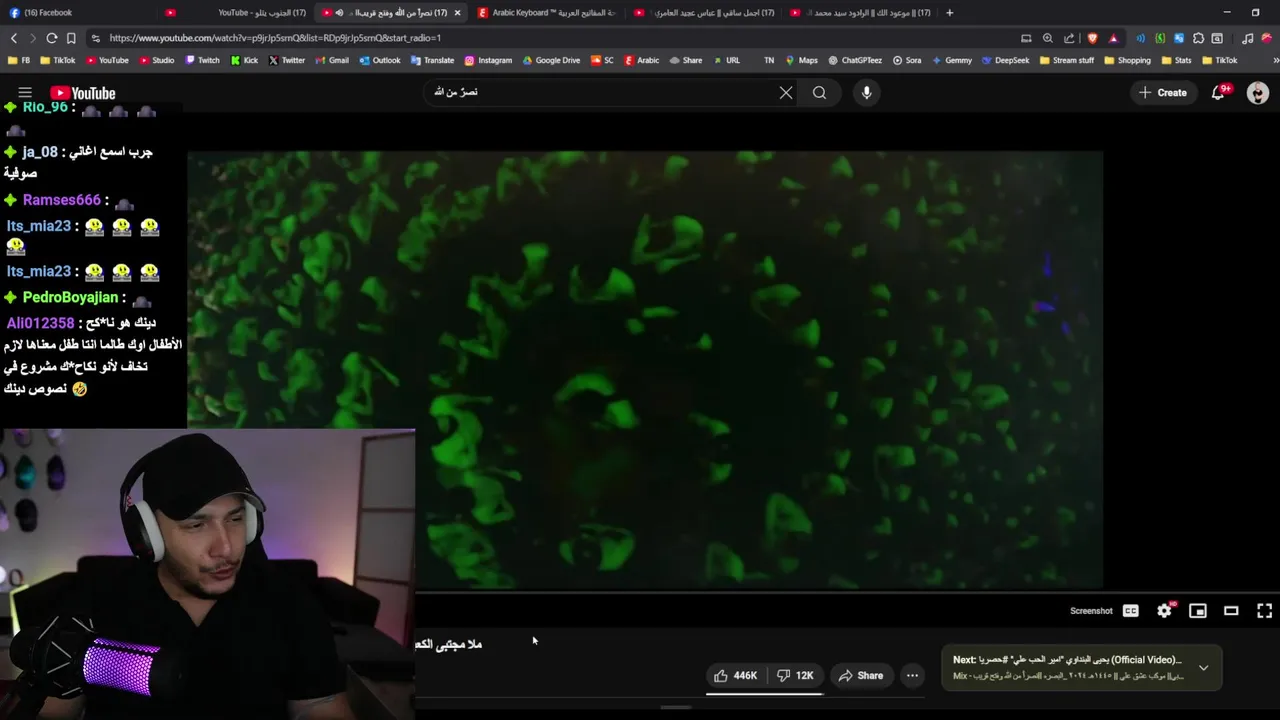The height and width of the screenshot is (720, 1280).
Task: Open the Twitch bookmark
Action: (203, 60)
